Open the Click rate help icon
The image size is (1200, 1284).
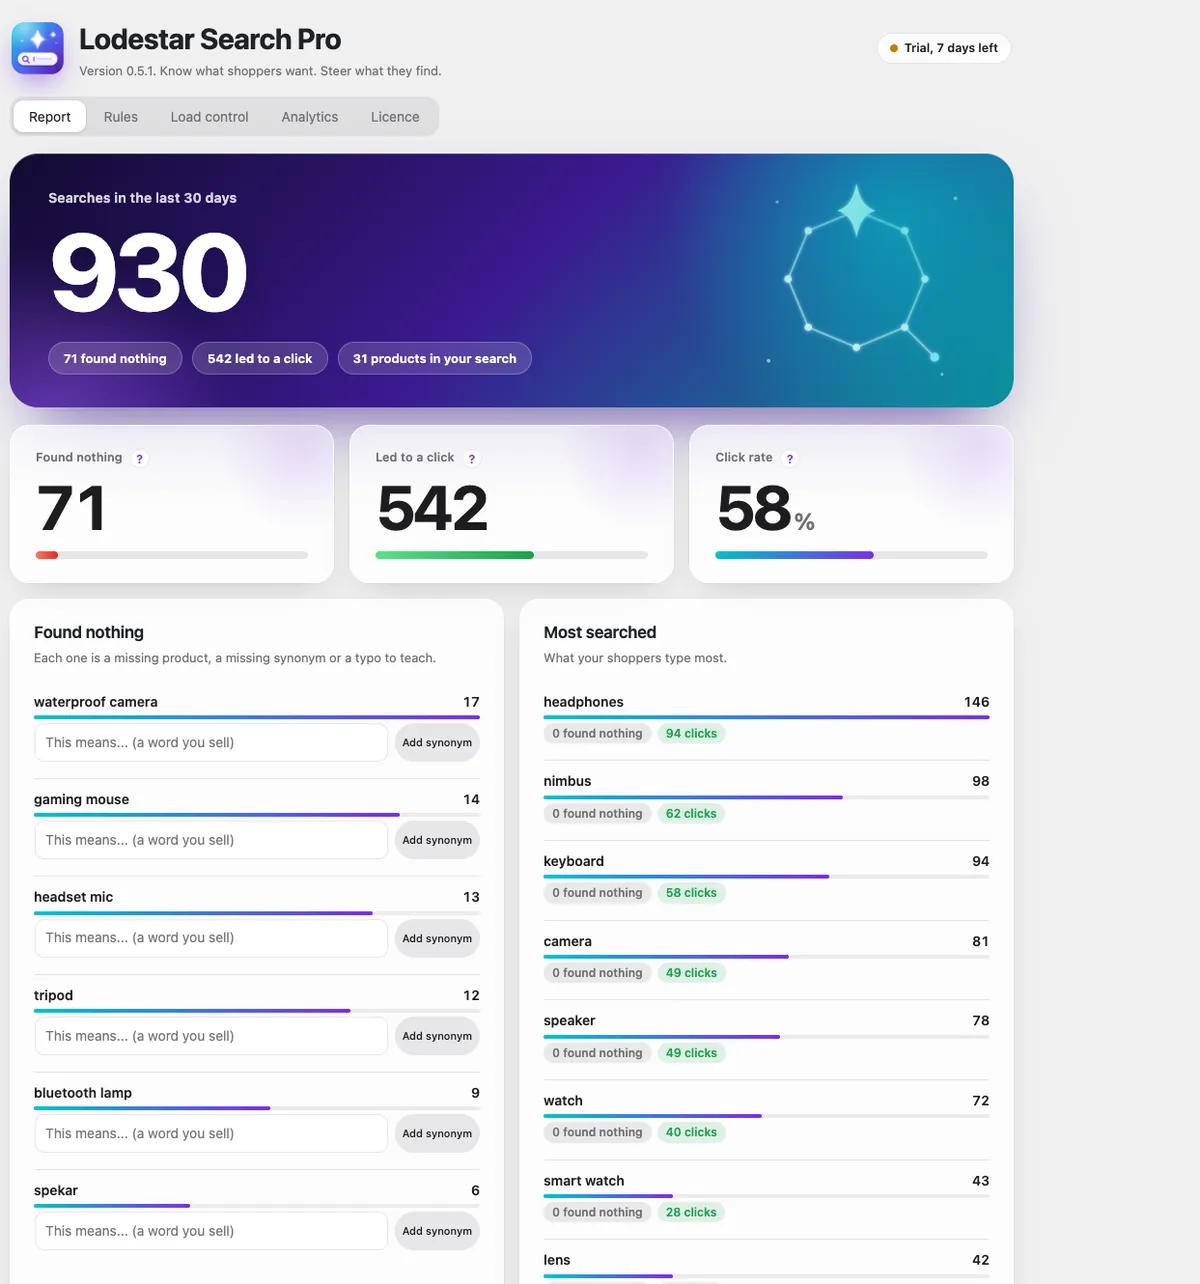pos(790,459)
